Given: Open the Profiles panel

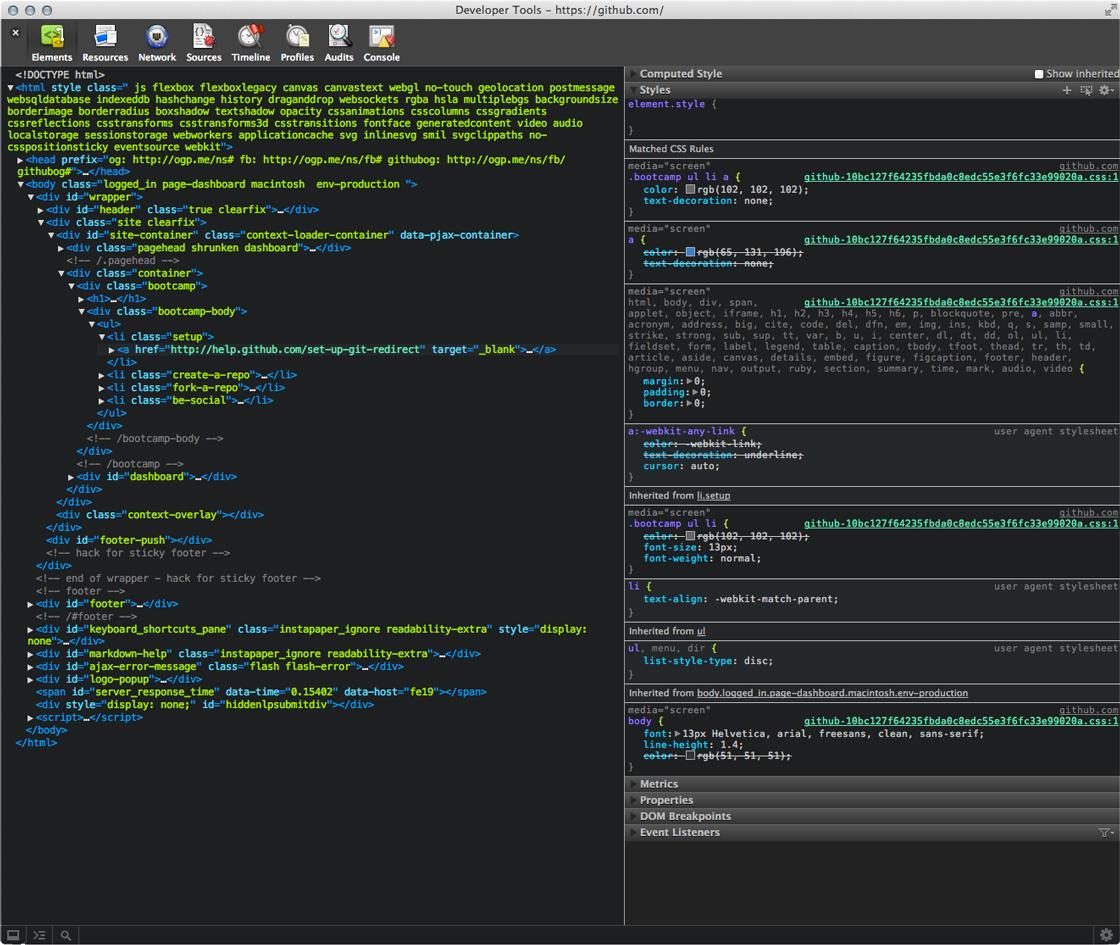Looking at the screenshot, I should [x=297, y=44].
